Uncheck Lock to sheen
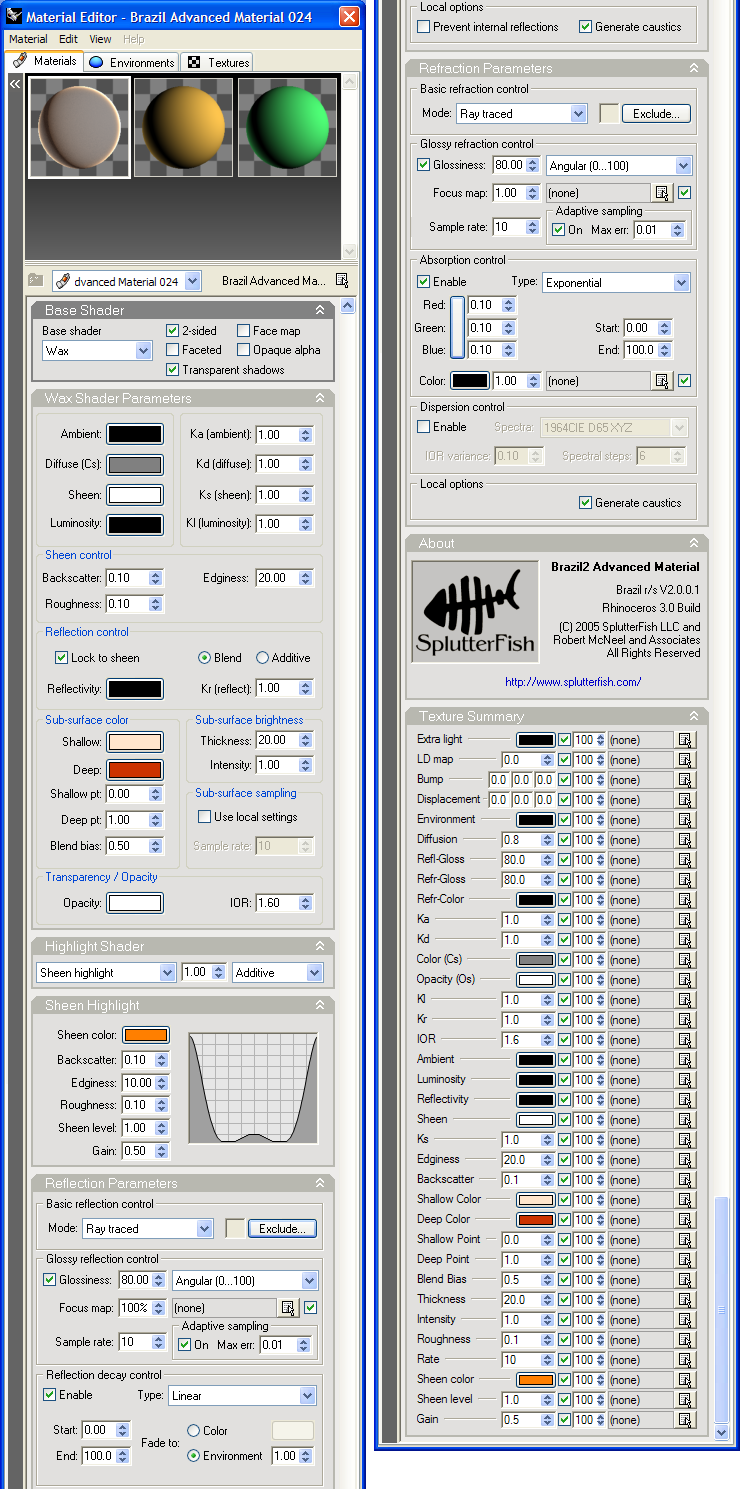The image size is (740, 1489). pos(61,658)
